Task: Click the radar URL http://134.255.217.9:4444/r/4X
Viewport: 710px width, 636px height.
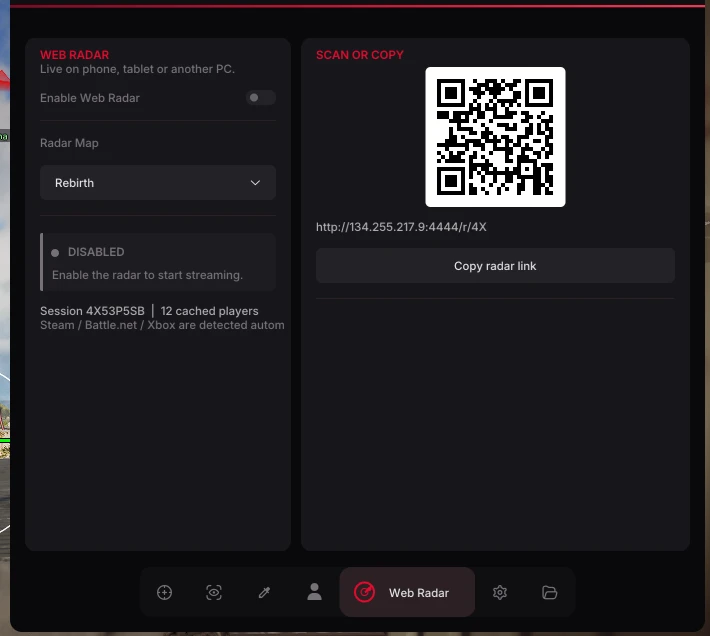Action: pos(401,227)
